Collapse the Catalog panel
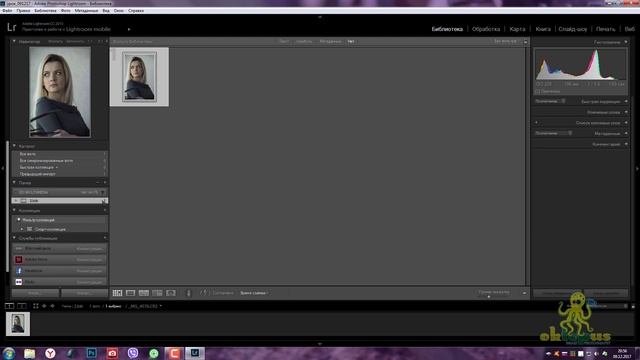 pyautogui.click(x=14, y=146)
